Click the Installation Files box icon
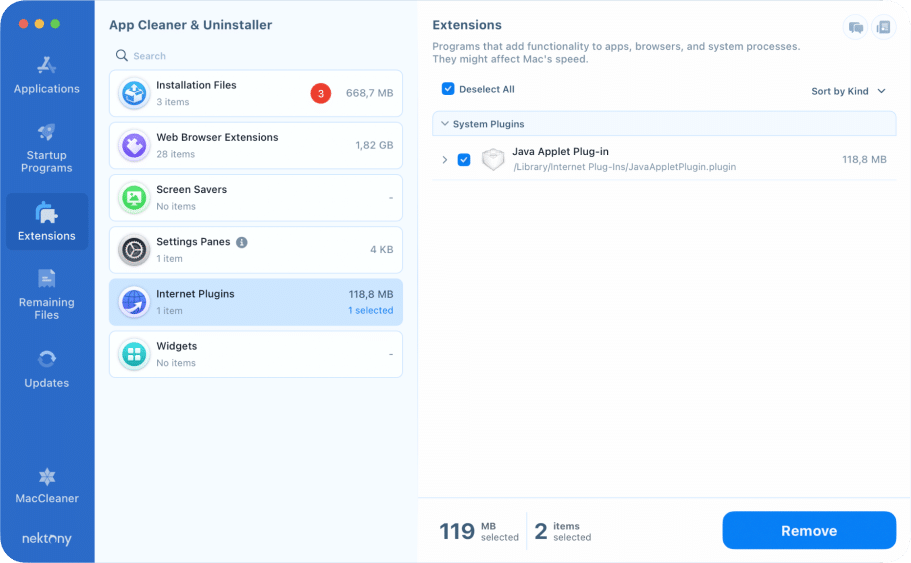 pos(134,93)
